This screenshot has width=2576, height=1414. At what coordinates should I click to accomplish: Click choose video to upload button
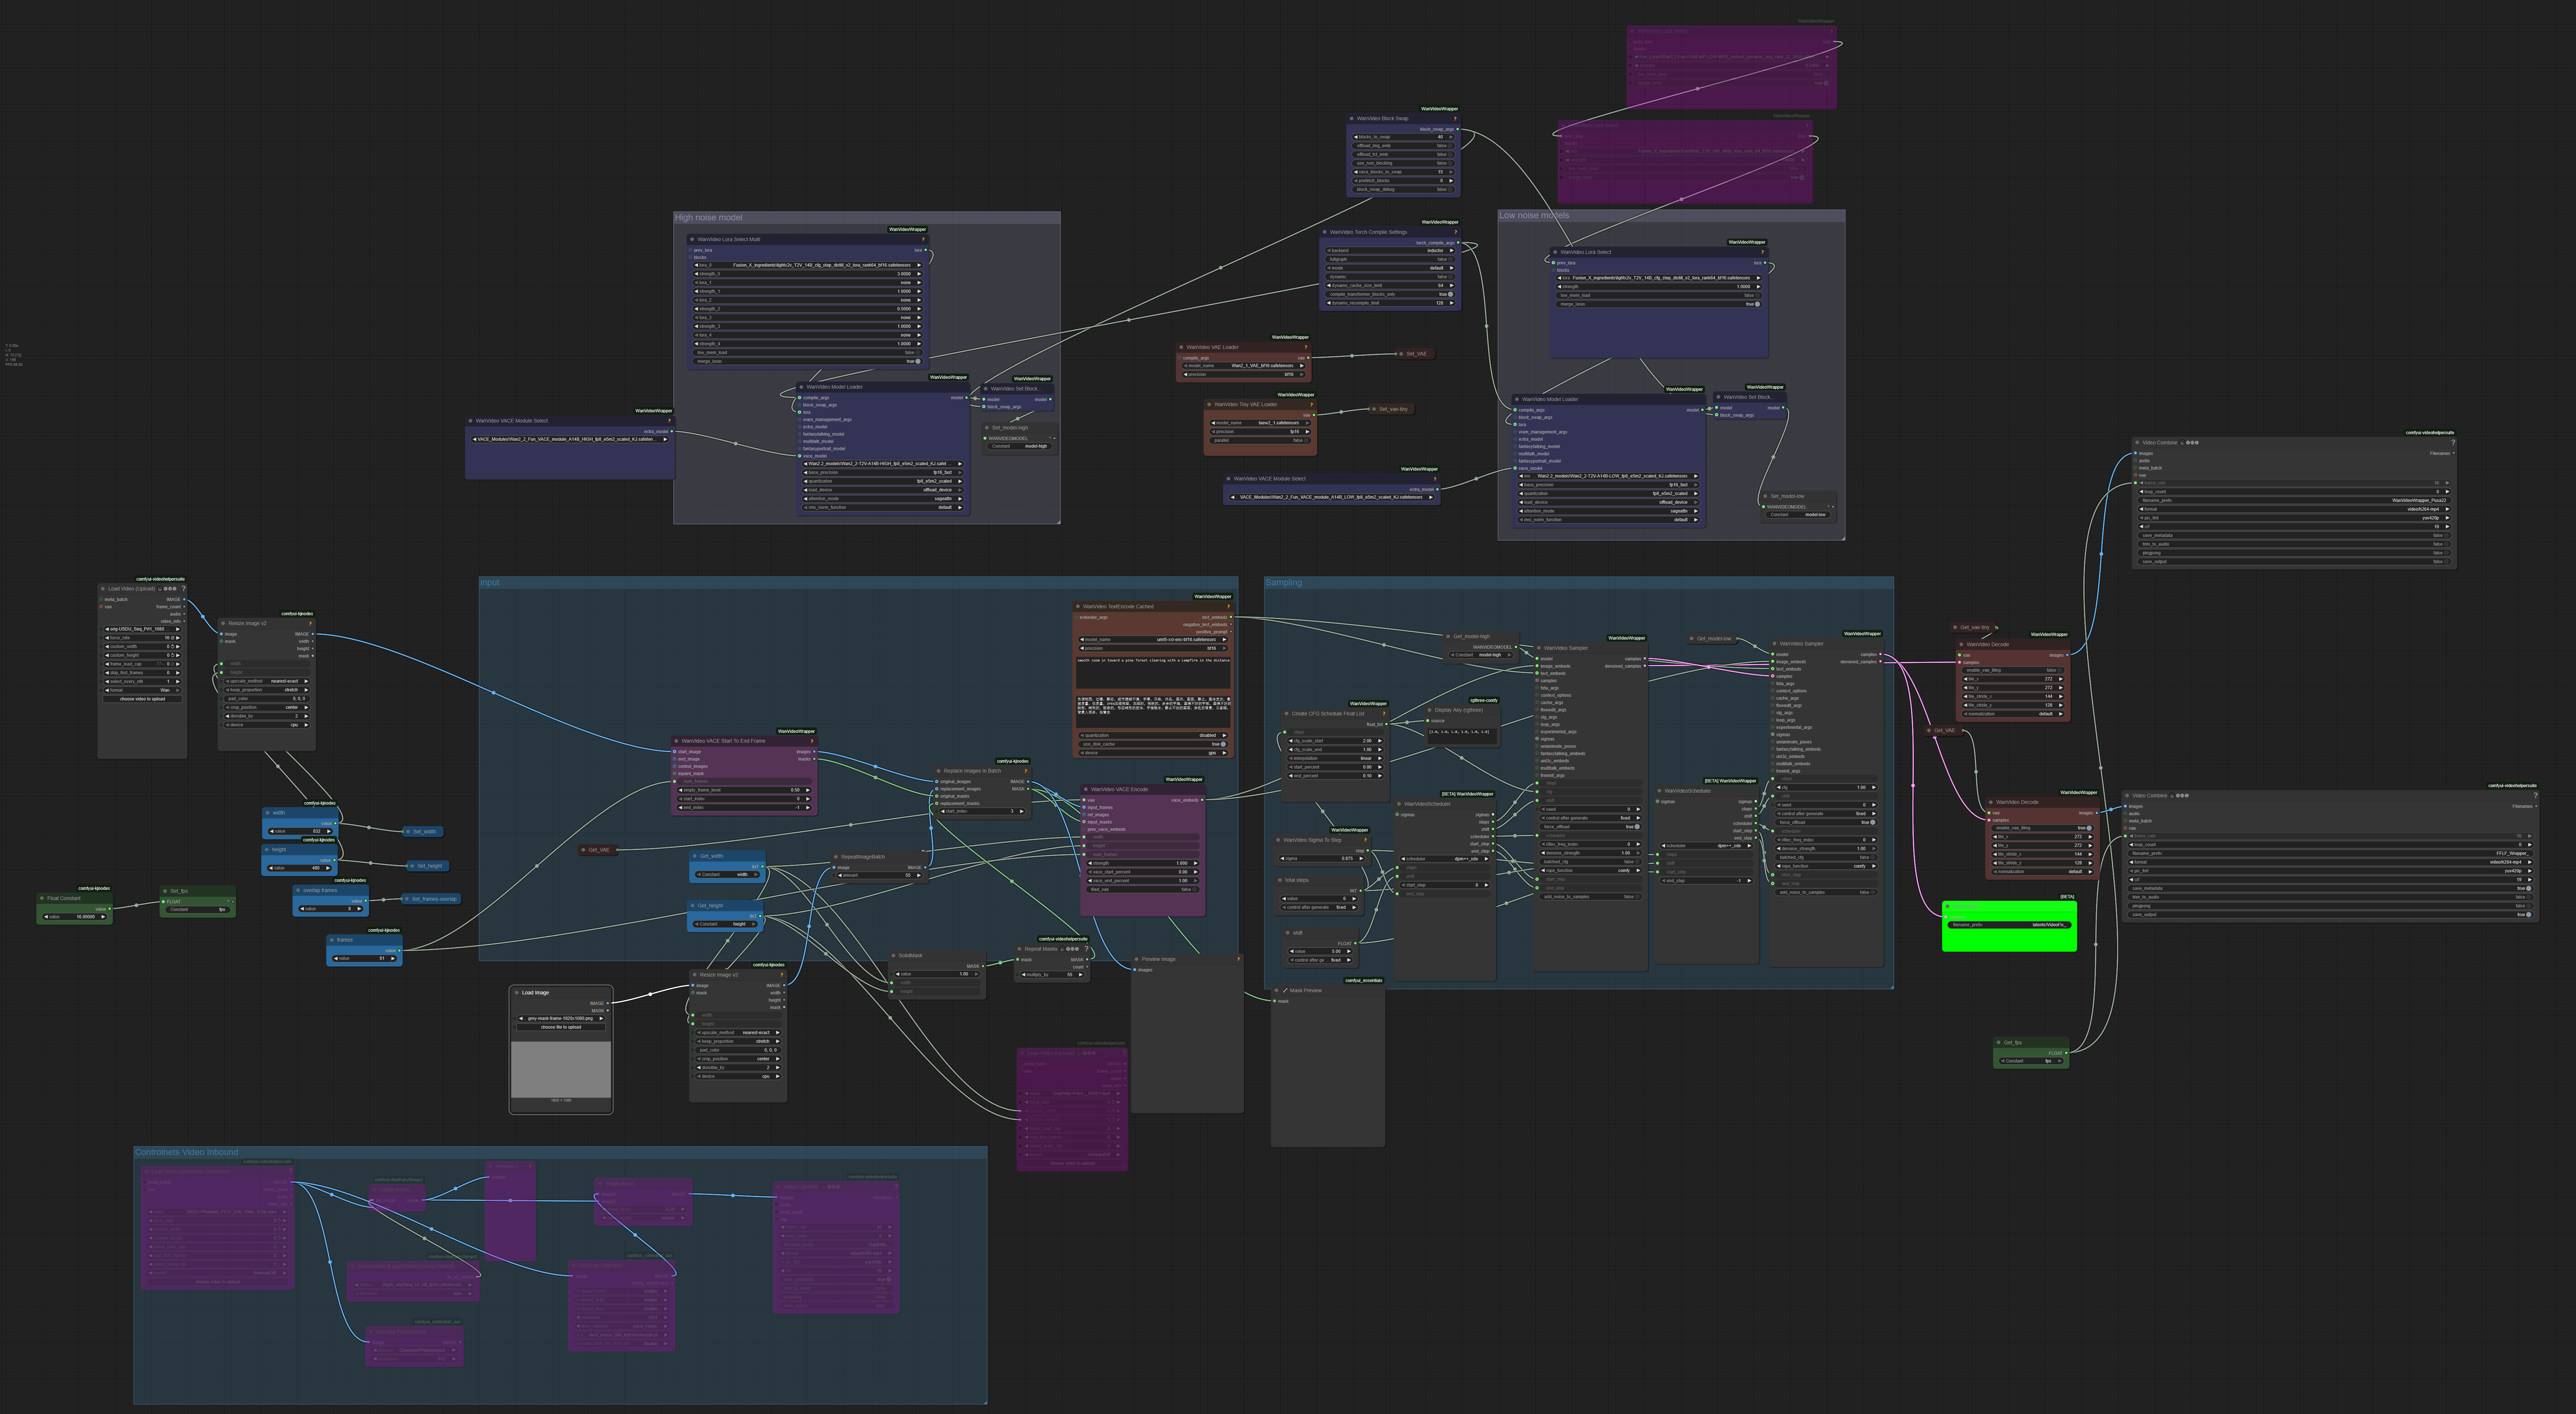pos(143,699)
